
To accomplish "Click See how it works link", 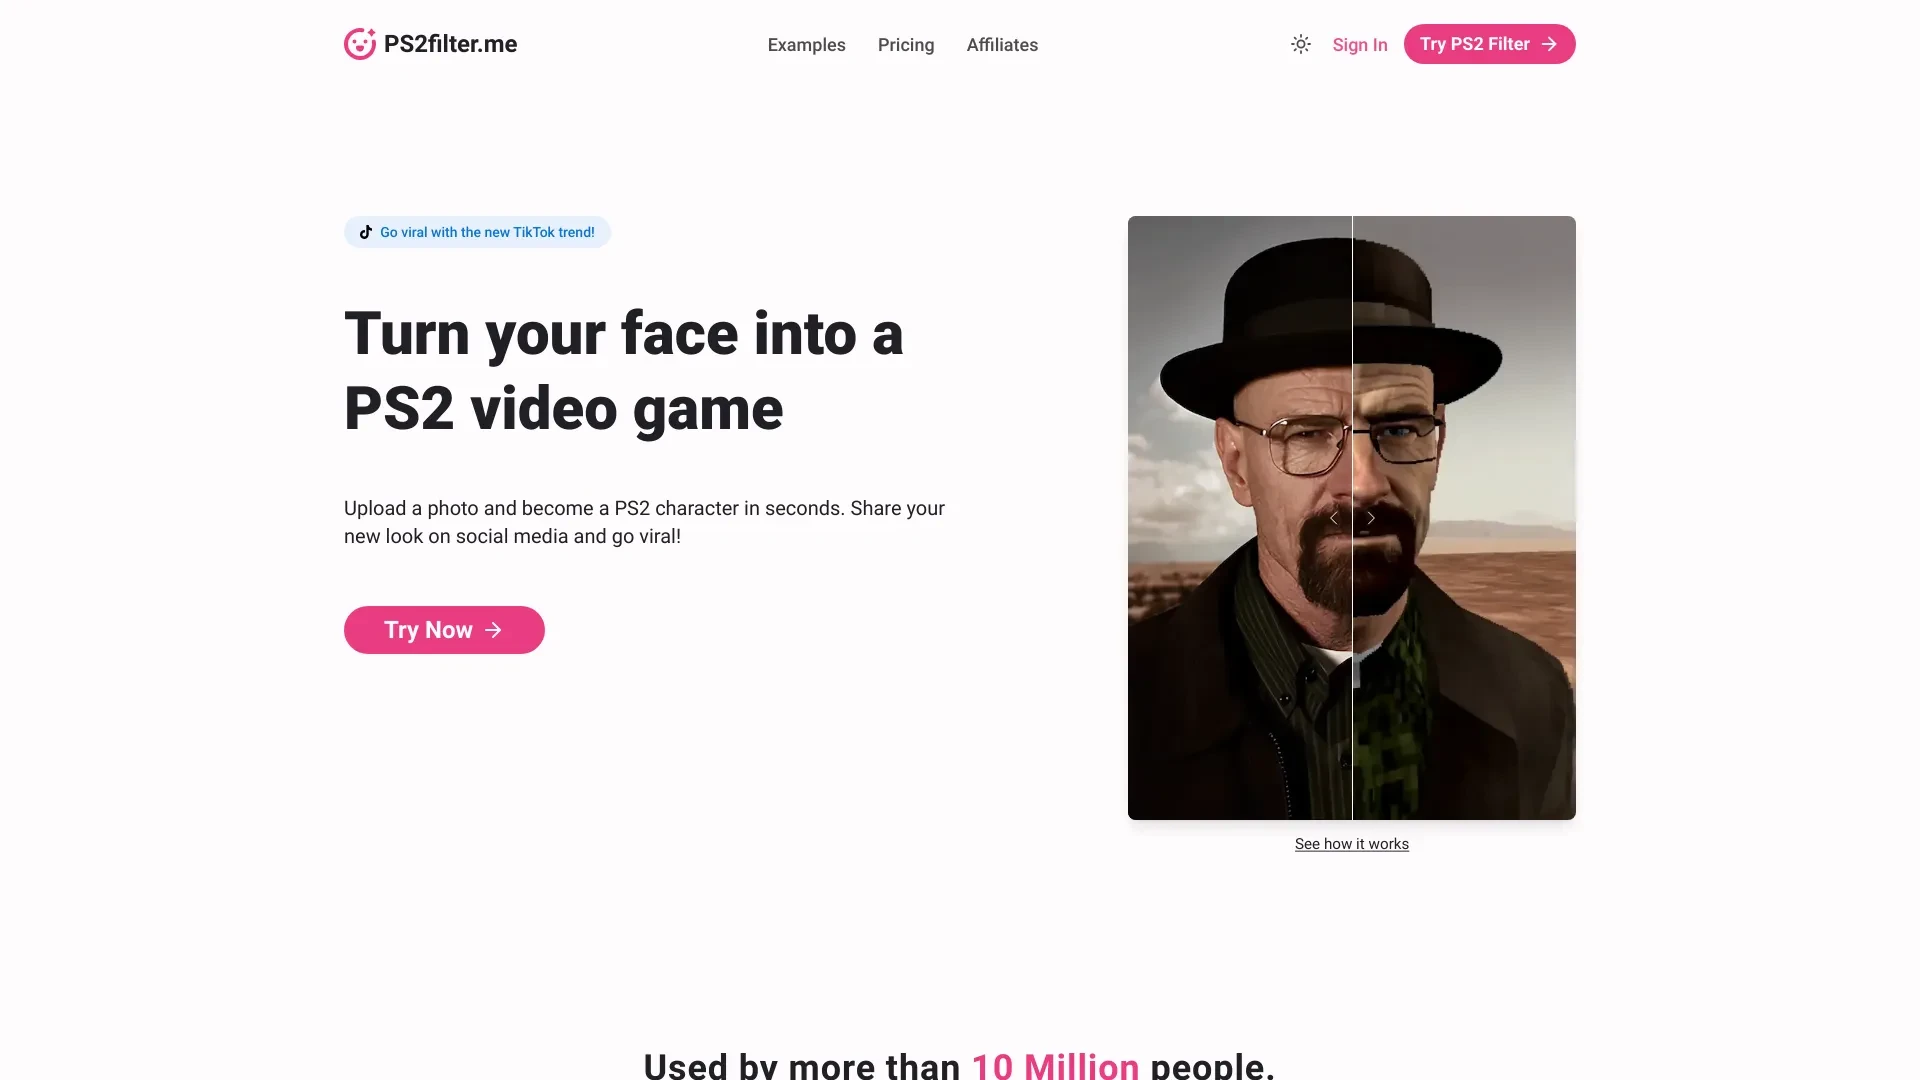I will [1352, 843].
